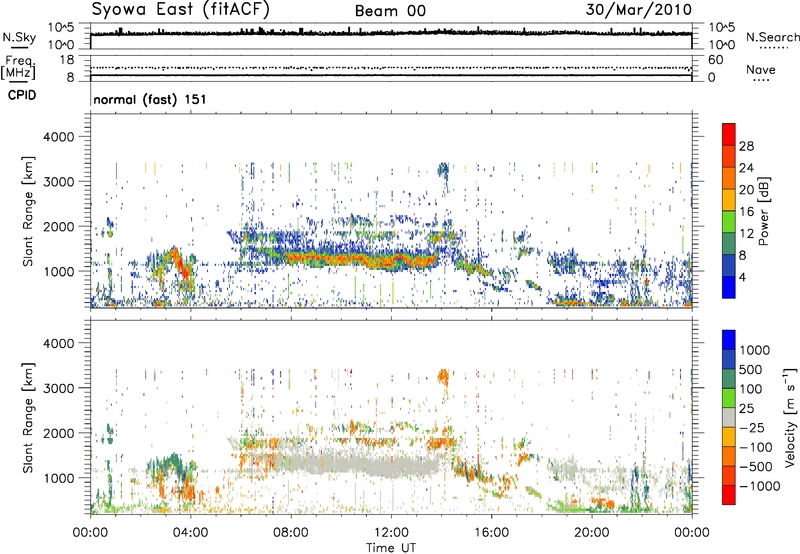The image size is (800, 554).
Task: Click the blue top segment of Velocity colour bar
Action: 729,340
